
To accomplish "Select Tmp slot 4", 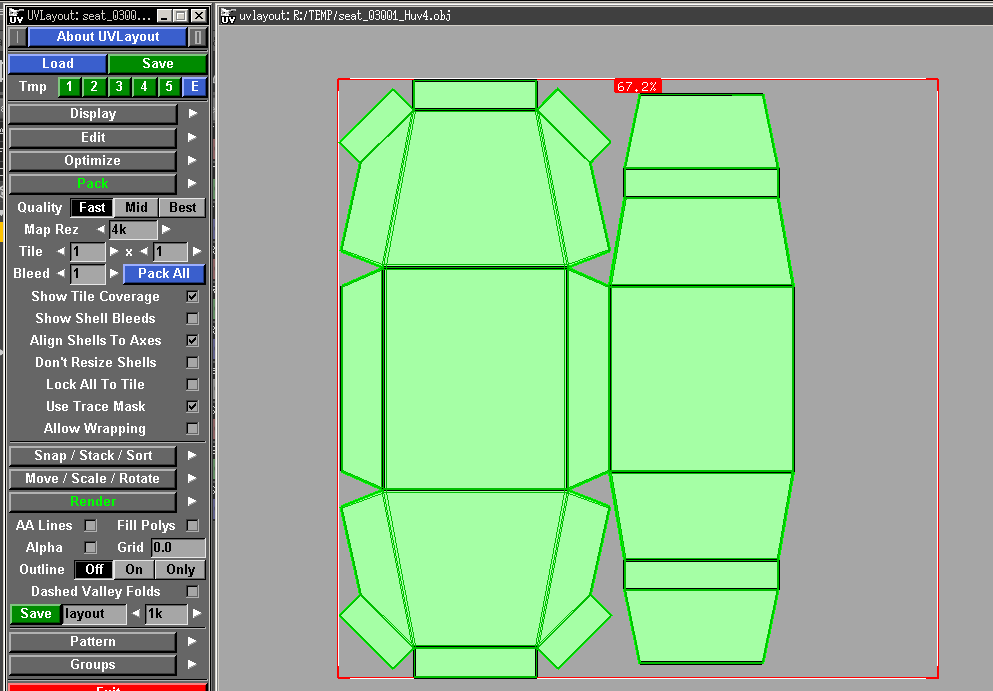I will [x=144, y=86].
